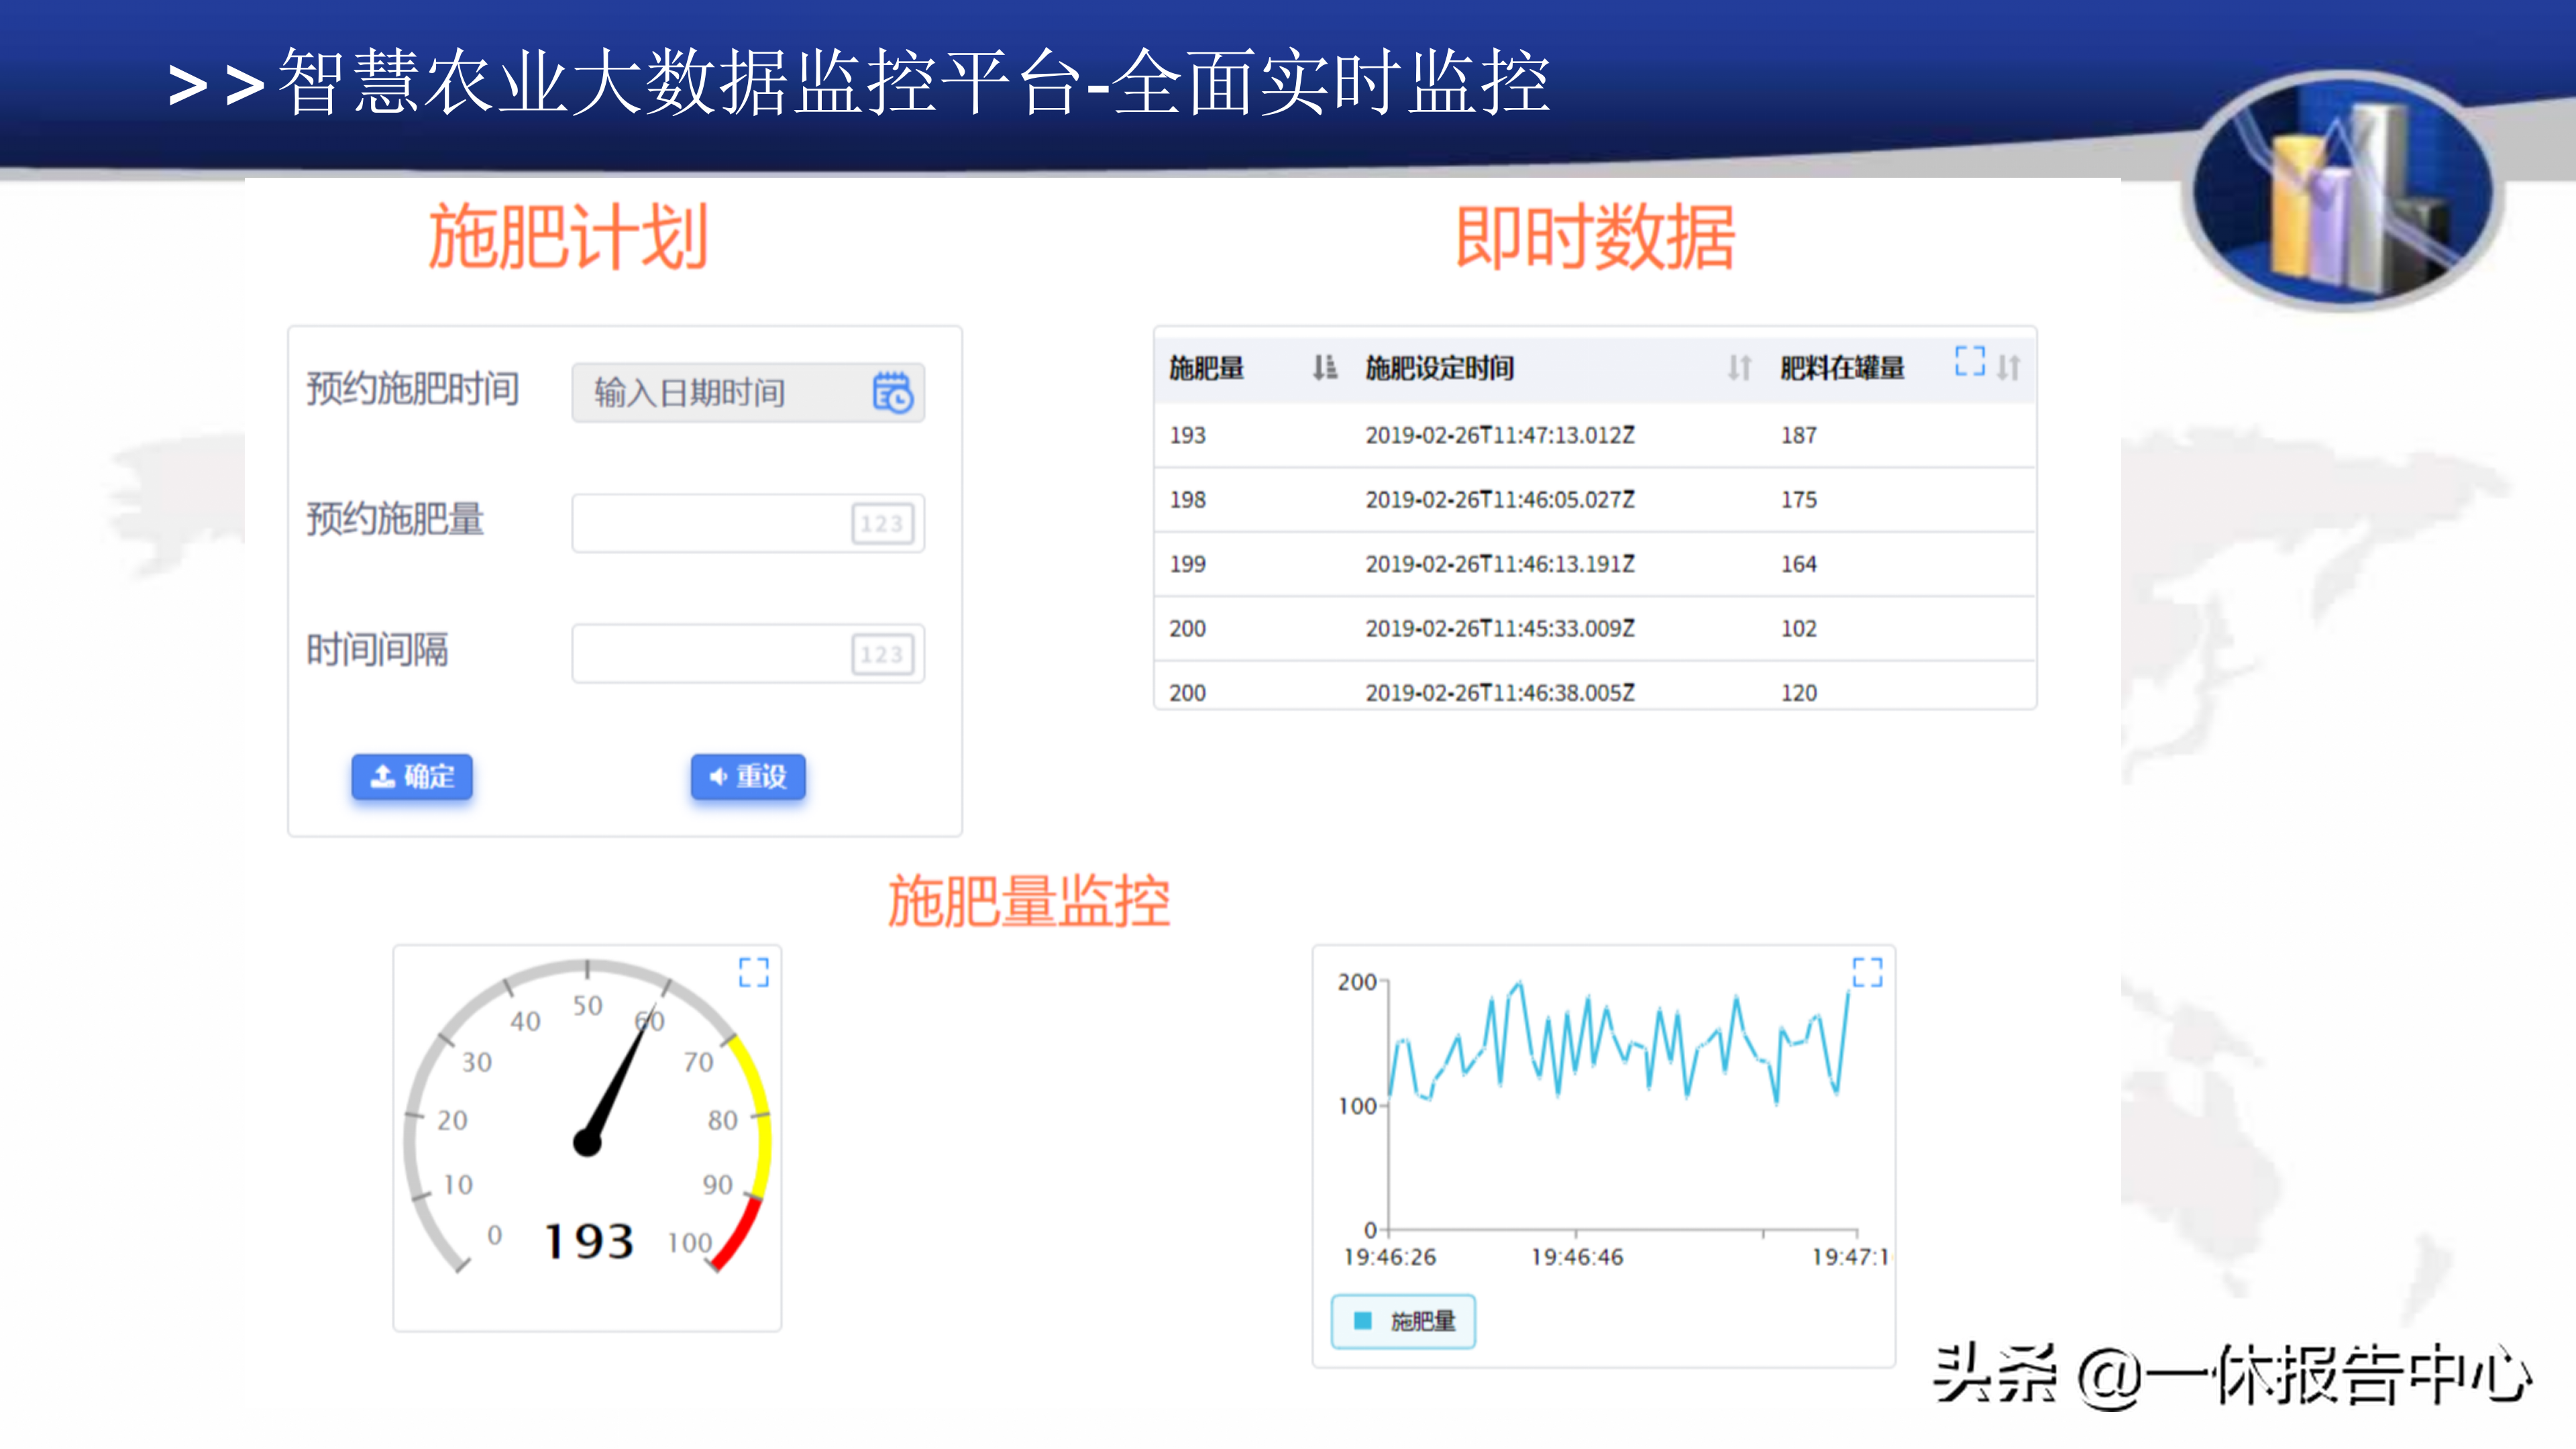This screenshot has width=2576, height=1449.
Task: Click fullscreen icon in data table header
Action: click(x=1969, y=361)
